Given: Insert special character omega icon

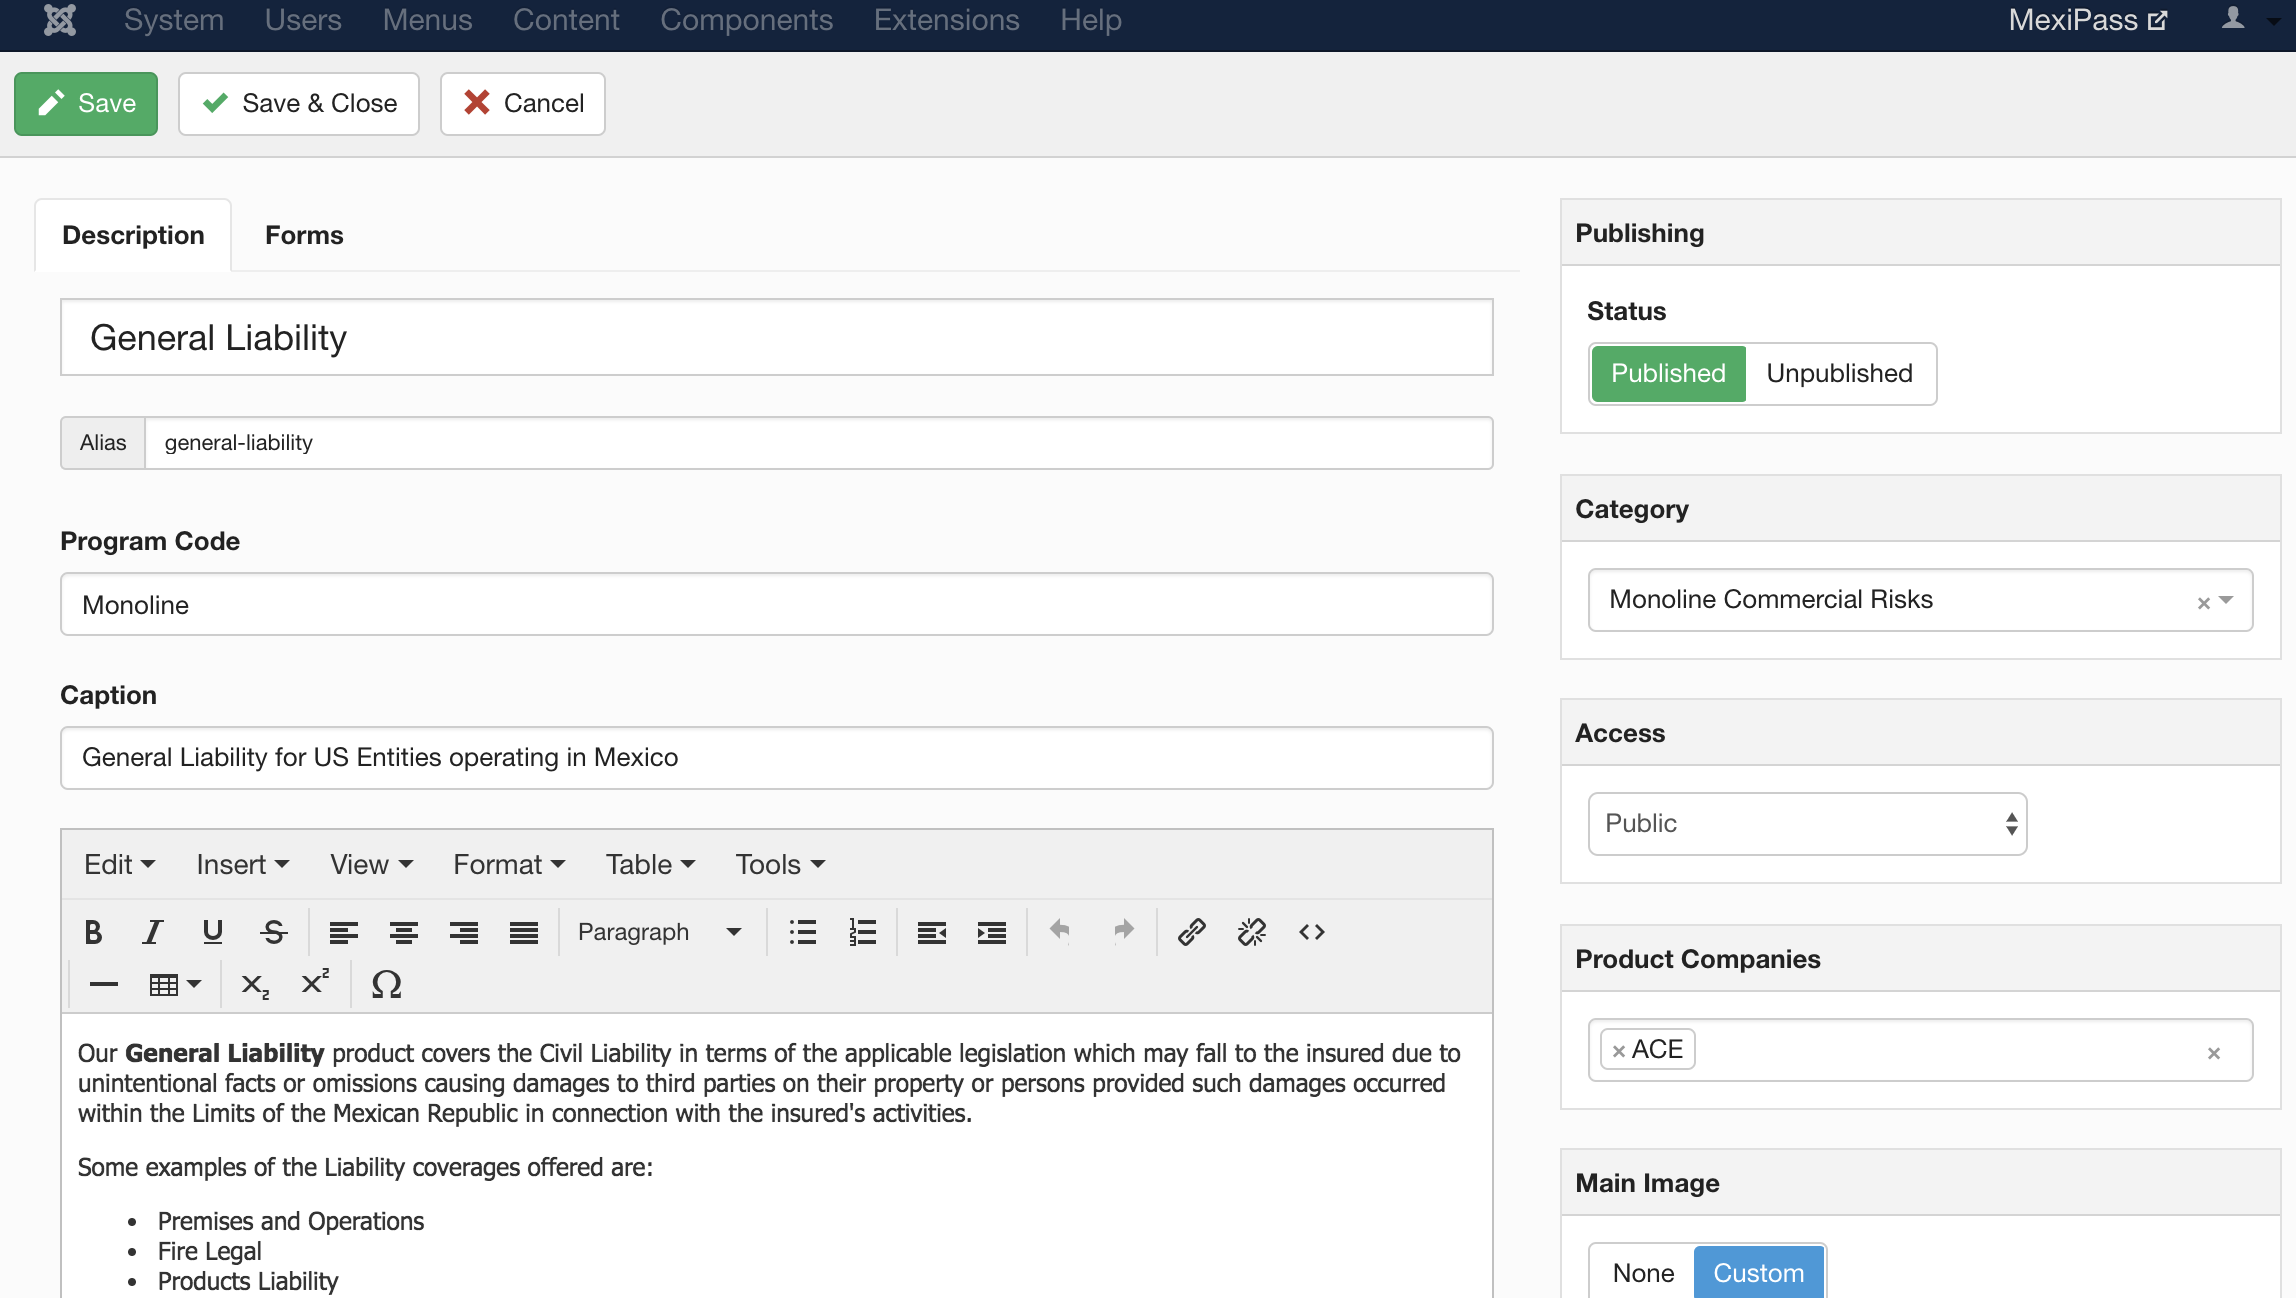Looking at the screenshot, I should pos(386,984).
